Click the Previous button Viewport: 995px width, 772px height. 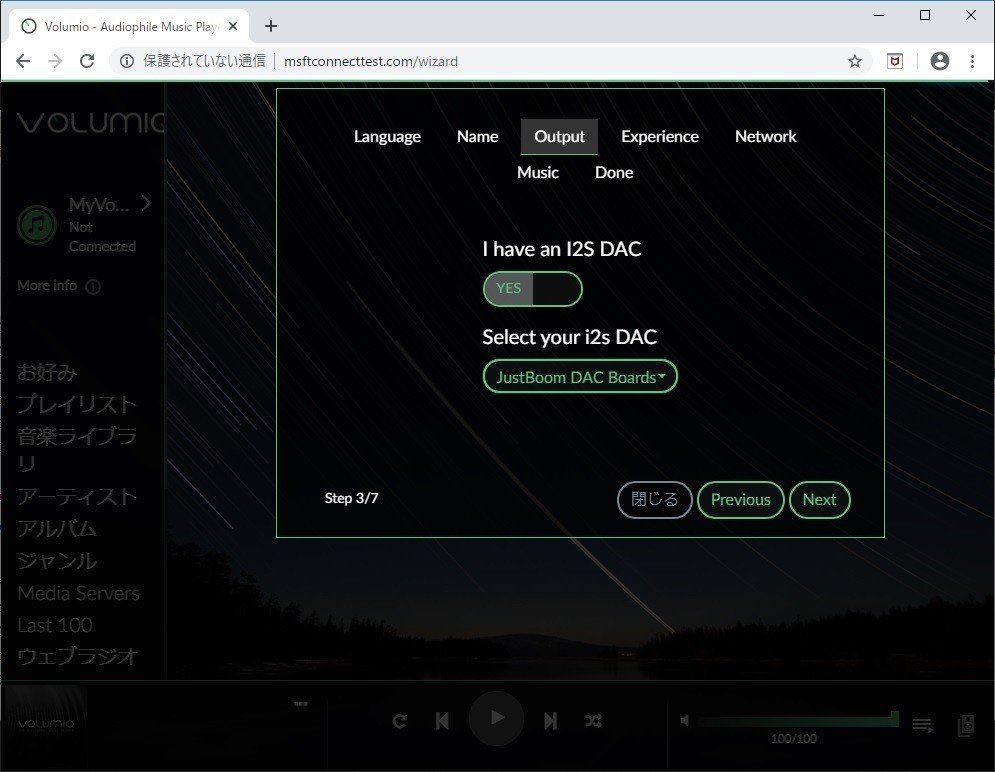tap(741, 500)
